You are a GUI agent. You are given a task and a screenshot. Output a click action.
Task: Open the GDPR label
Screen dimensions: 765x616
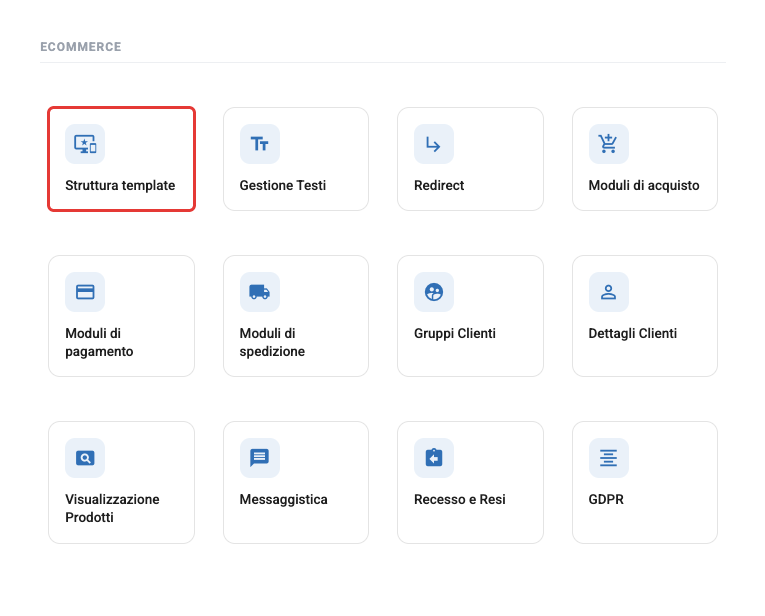606,499
